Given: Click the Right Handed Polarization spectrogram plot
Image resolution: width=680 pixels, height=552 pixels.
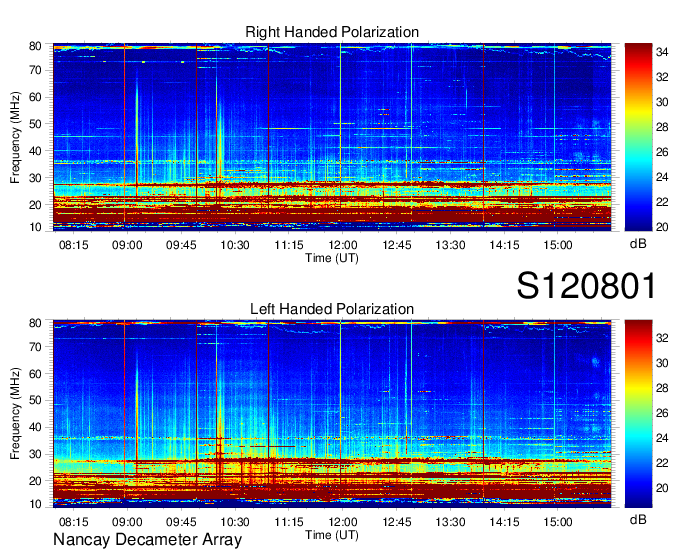Looking at the screenshot, I should [332, 137].
